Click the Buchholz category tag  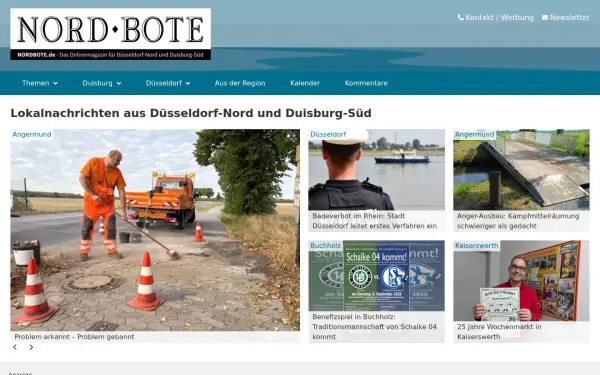pos(326,245)
